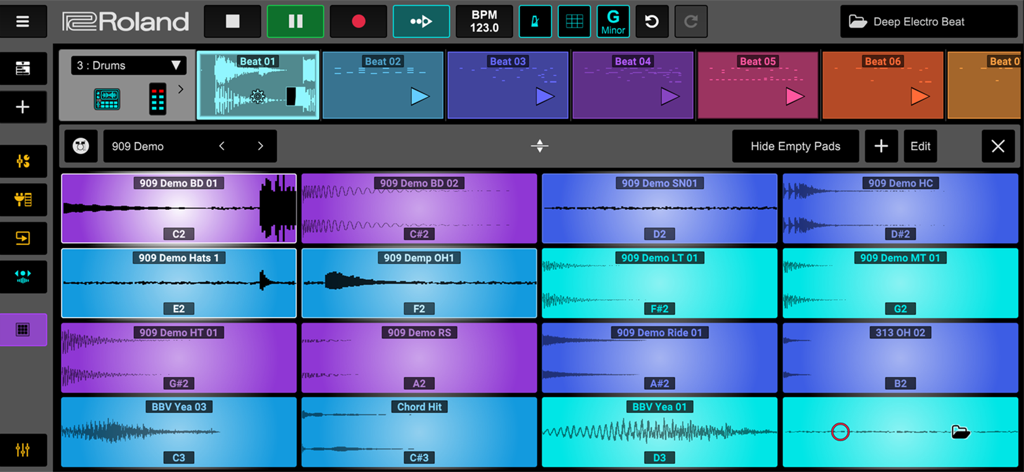Play the Beat 05 clip
Screen dimensions: 1024x472
click(794, 97)
